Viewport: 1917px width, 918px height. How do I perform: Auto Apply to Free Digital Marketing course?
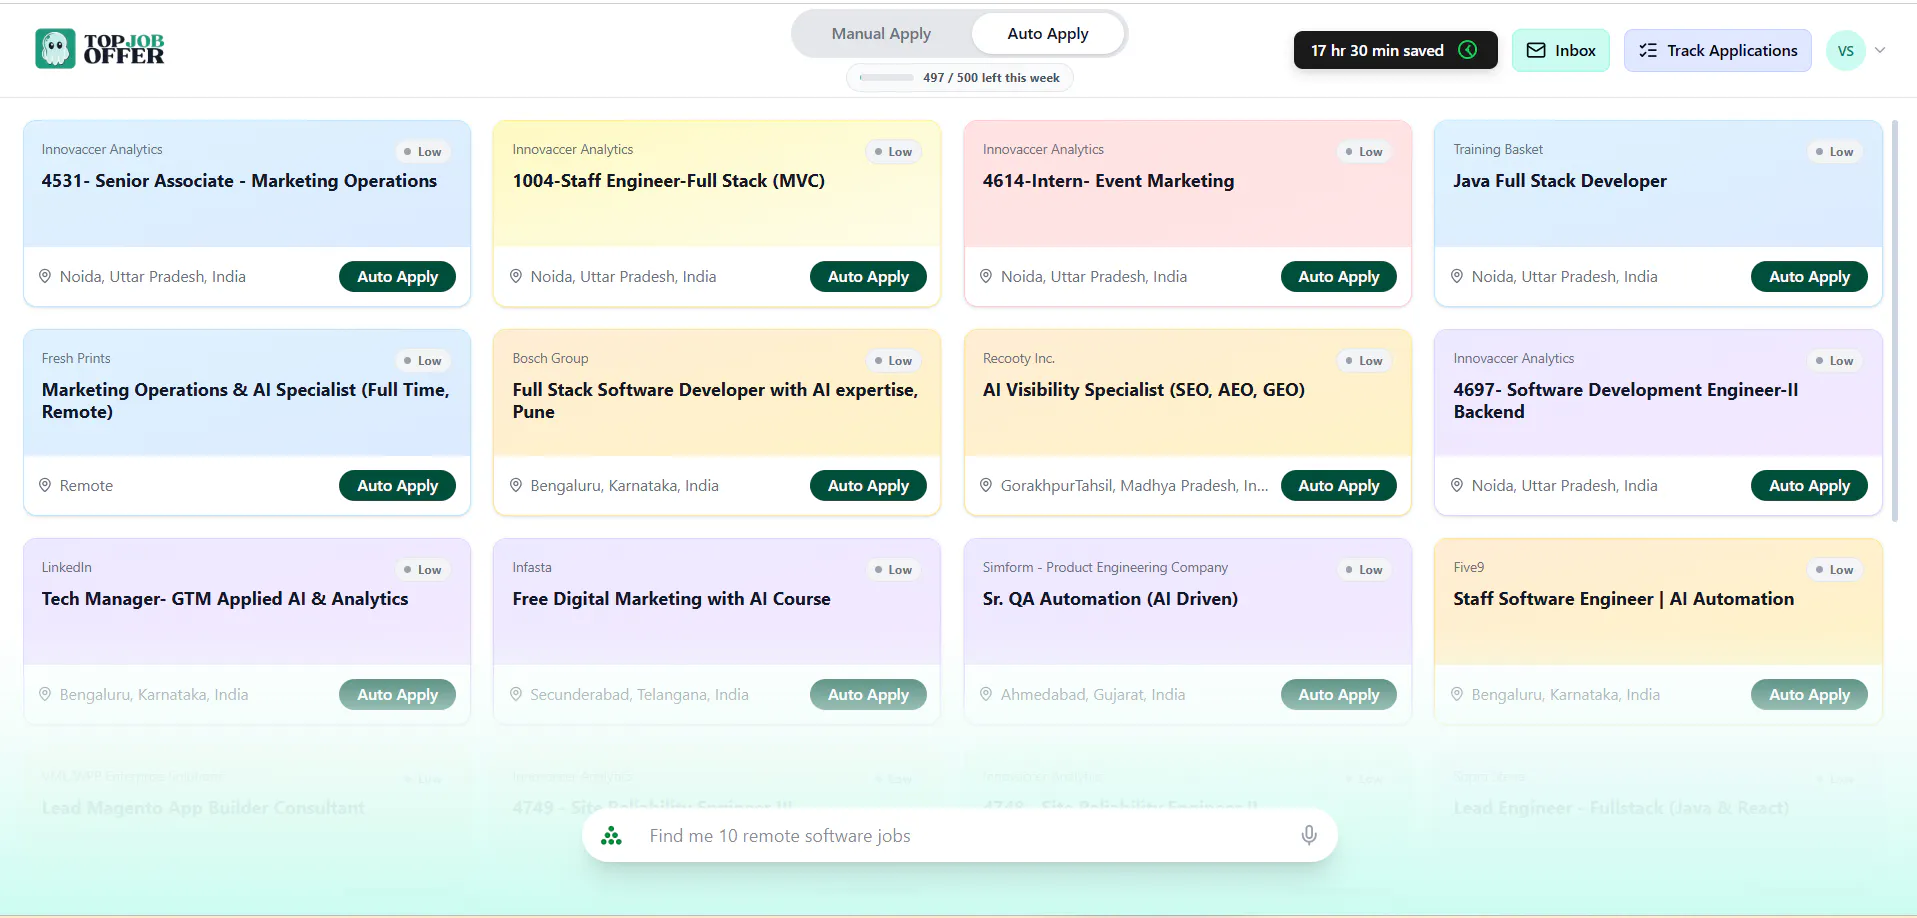pyautogui.click(x=868, y=694)
